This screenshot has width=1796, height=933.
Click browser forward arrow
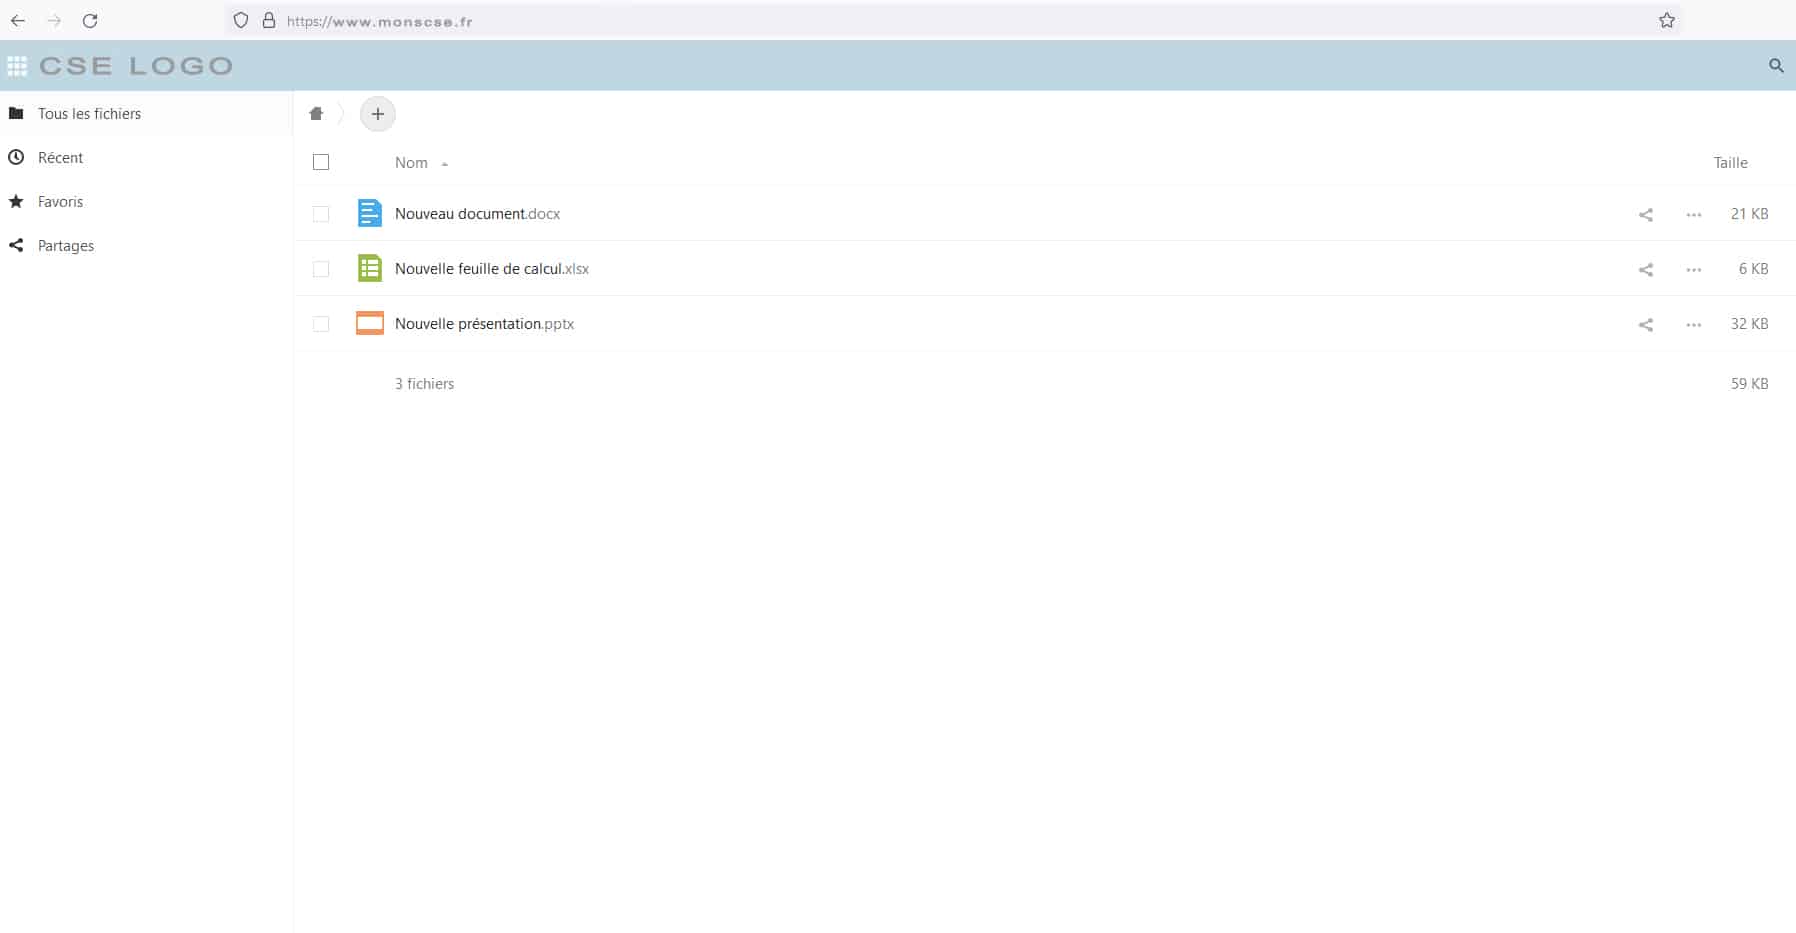[x=54, y=20]
